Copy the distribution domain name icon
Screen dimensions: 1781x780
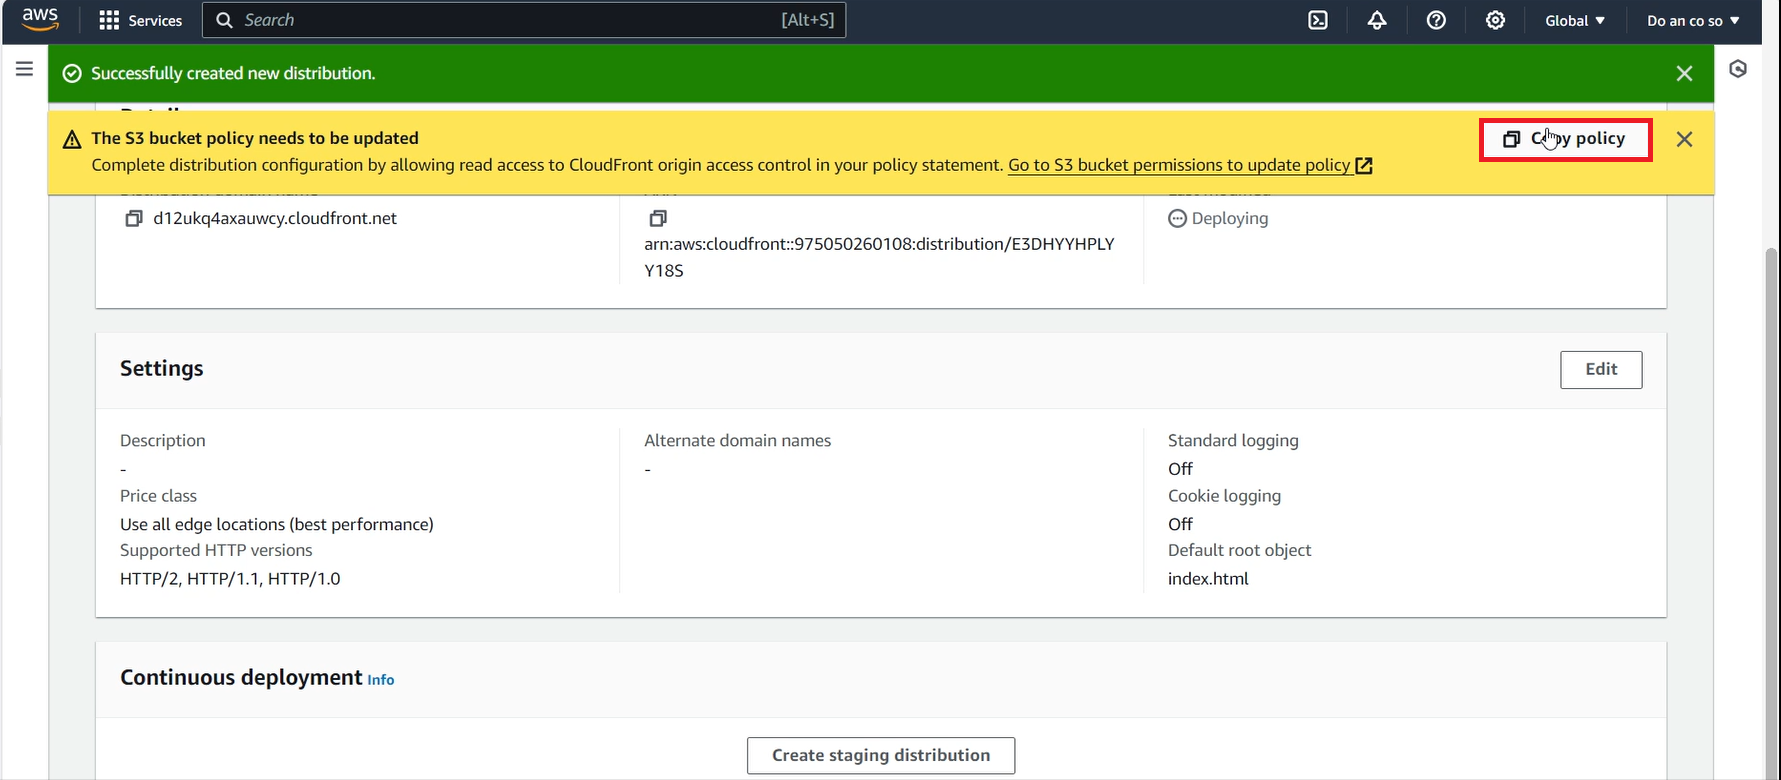coord(133,218)
